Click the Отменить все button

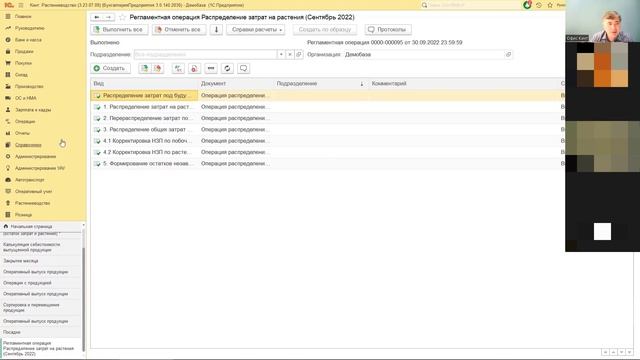[x=179, y=29]
